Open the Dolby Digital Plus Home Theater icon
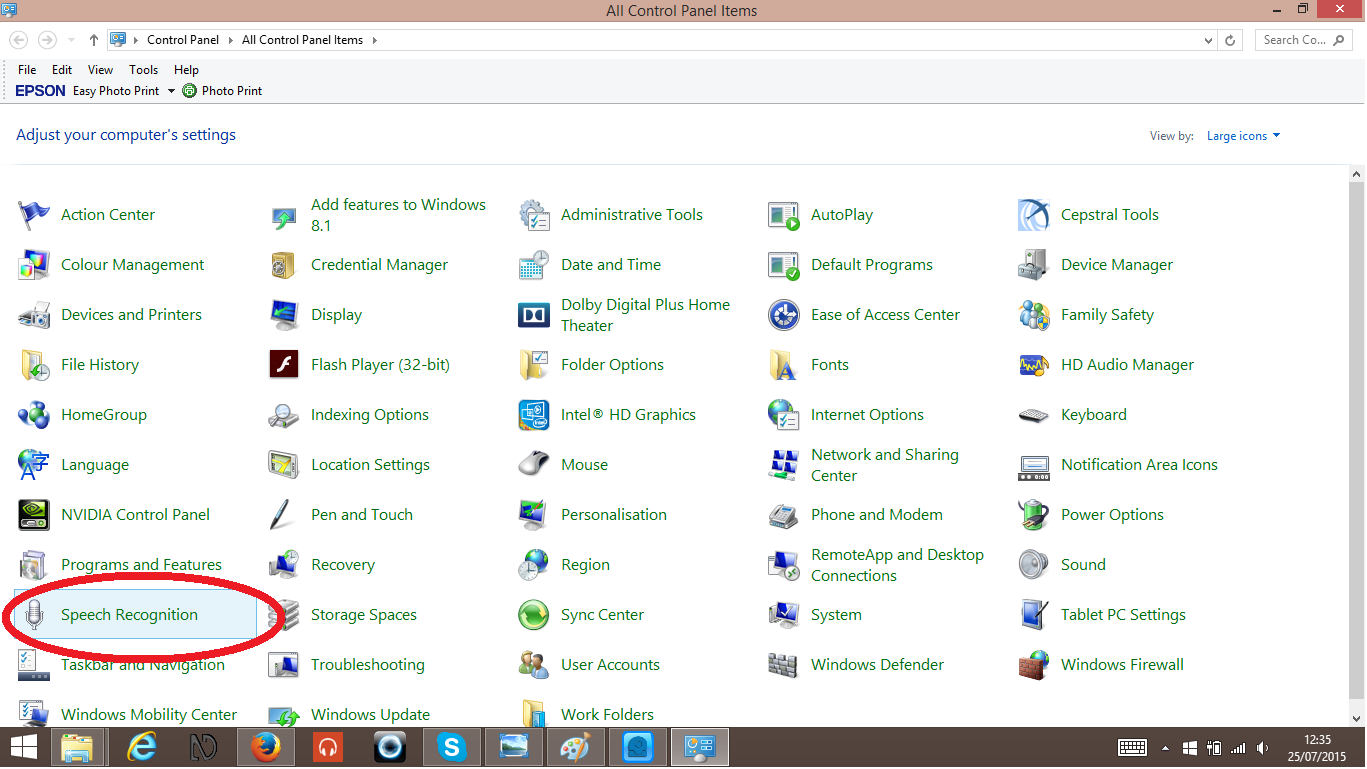Image resolution: width=1367 pixels, height=769 pixels. (534, 315)
